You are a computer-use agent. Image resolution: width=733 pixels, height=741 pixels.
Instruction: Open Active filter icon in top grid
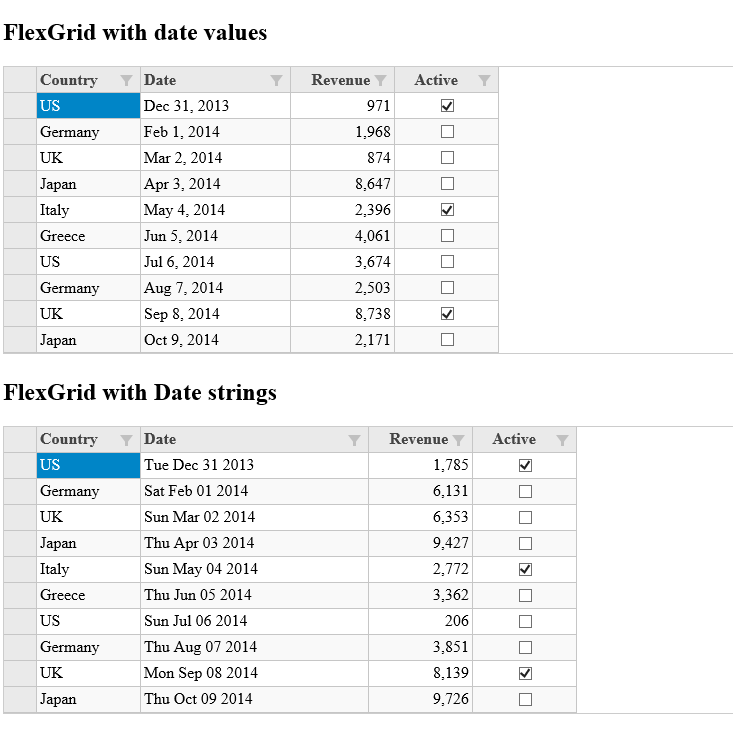click(x=484, y=80)
